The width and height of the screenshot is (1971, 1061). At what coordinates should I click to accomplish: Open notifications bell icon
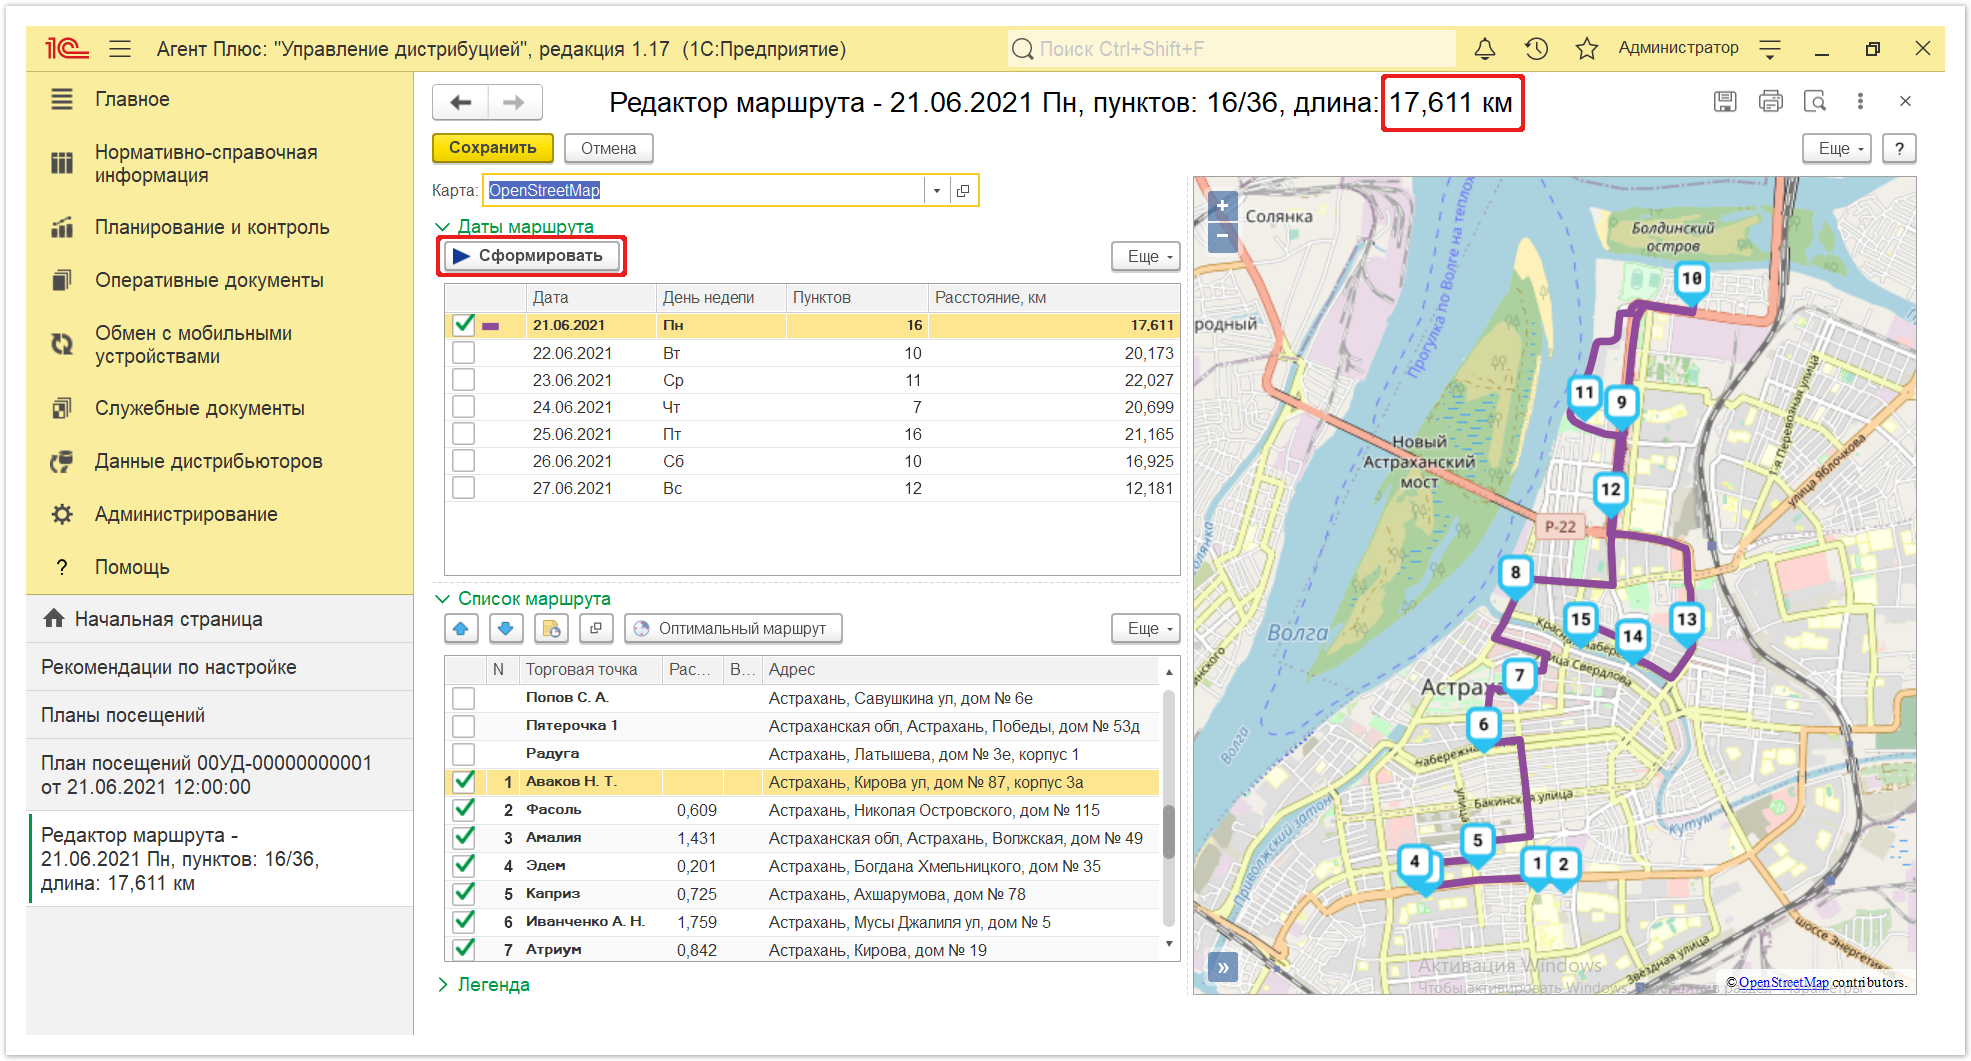coord(1485,48)
